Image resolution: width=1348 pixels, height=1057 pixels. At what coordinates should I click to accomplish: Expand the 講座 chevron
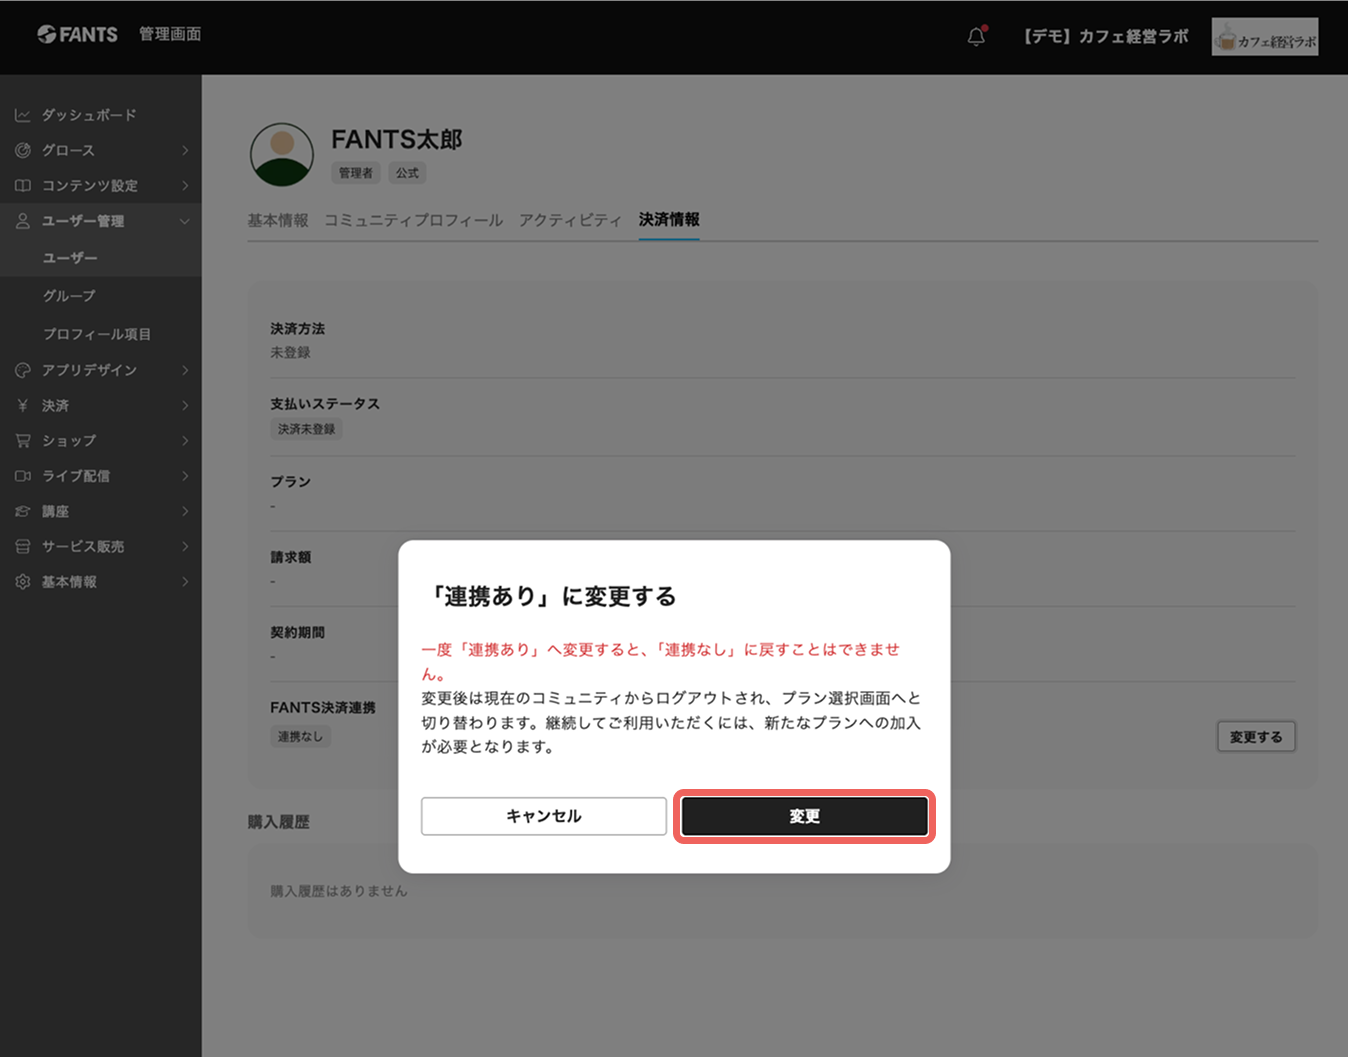coord(185,511)
